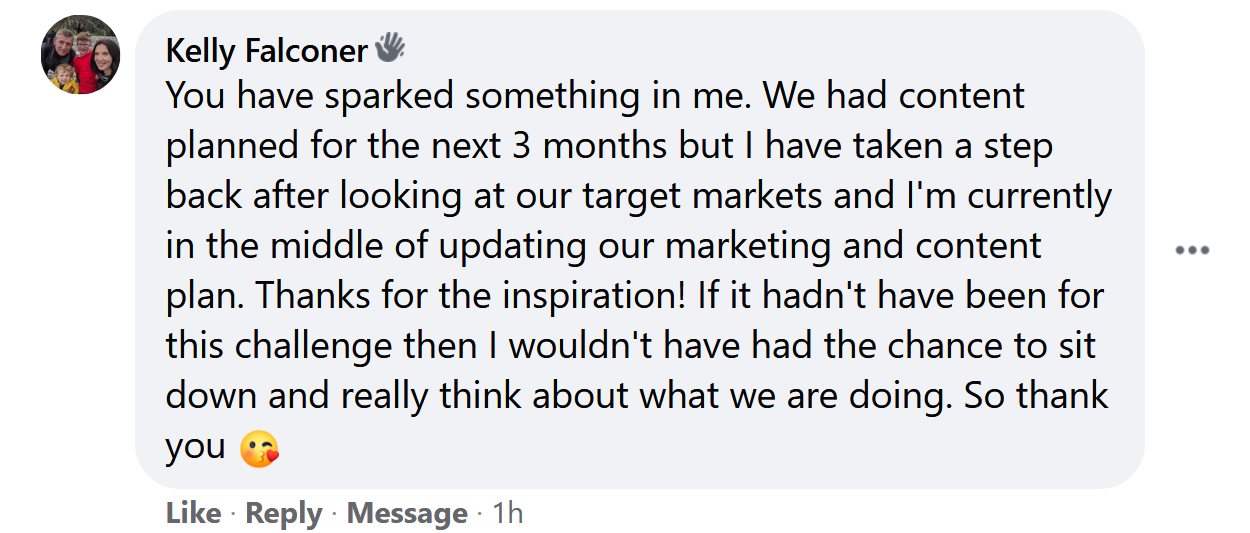The image size is (1250, 533).
Task: Click the kissing face emoji in the comment
Action: [x=259, y=450]
